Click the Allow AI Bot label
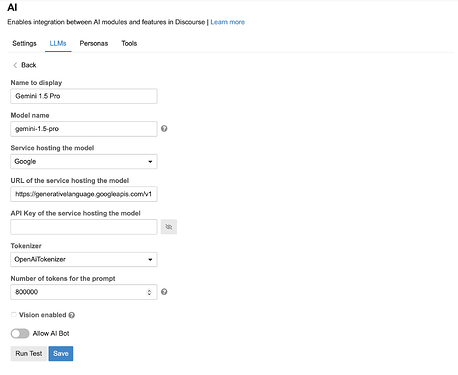The height and width of the screenshot is (375, 458). (51, 334)
